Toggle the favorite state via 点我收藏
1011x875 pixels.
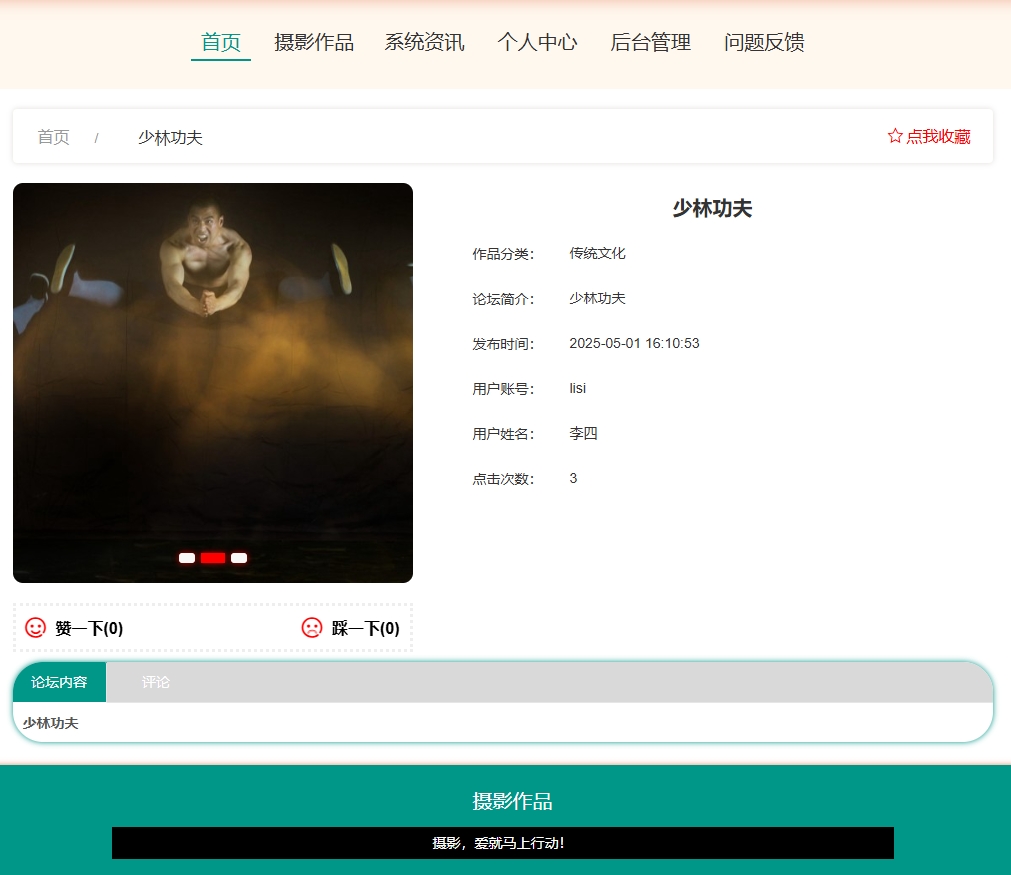[x=938, y=136]
